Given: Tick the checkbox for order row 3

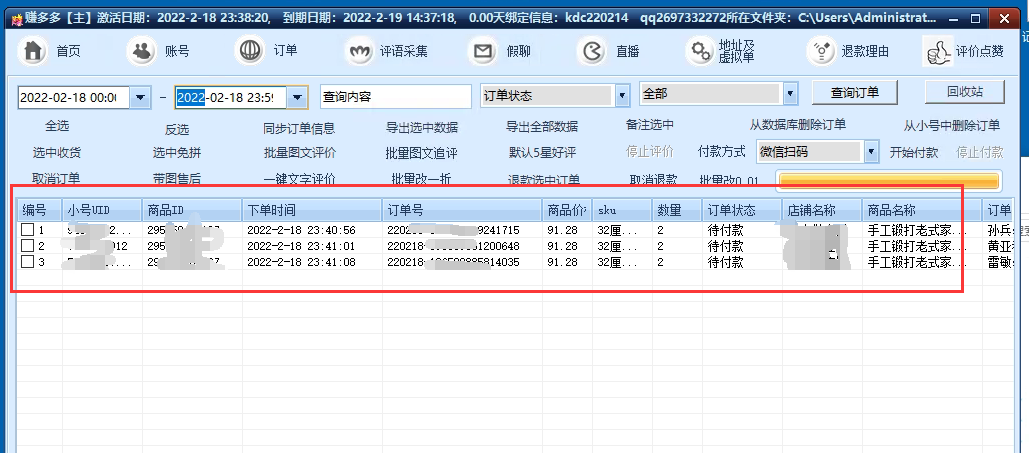Looking at the screenshot, I should (x=27, y=262).
